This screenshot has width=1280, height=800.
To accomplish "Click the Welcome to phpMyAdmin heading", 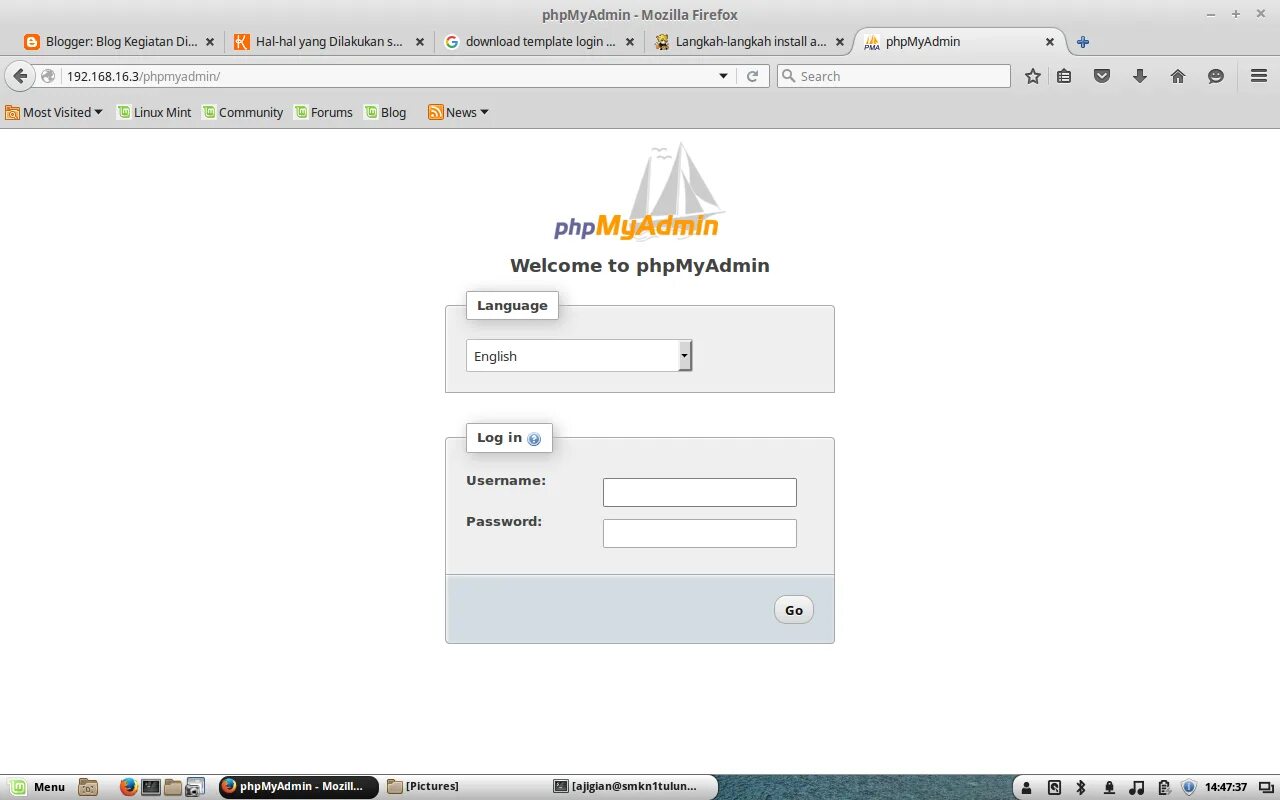I will (640, 265).
